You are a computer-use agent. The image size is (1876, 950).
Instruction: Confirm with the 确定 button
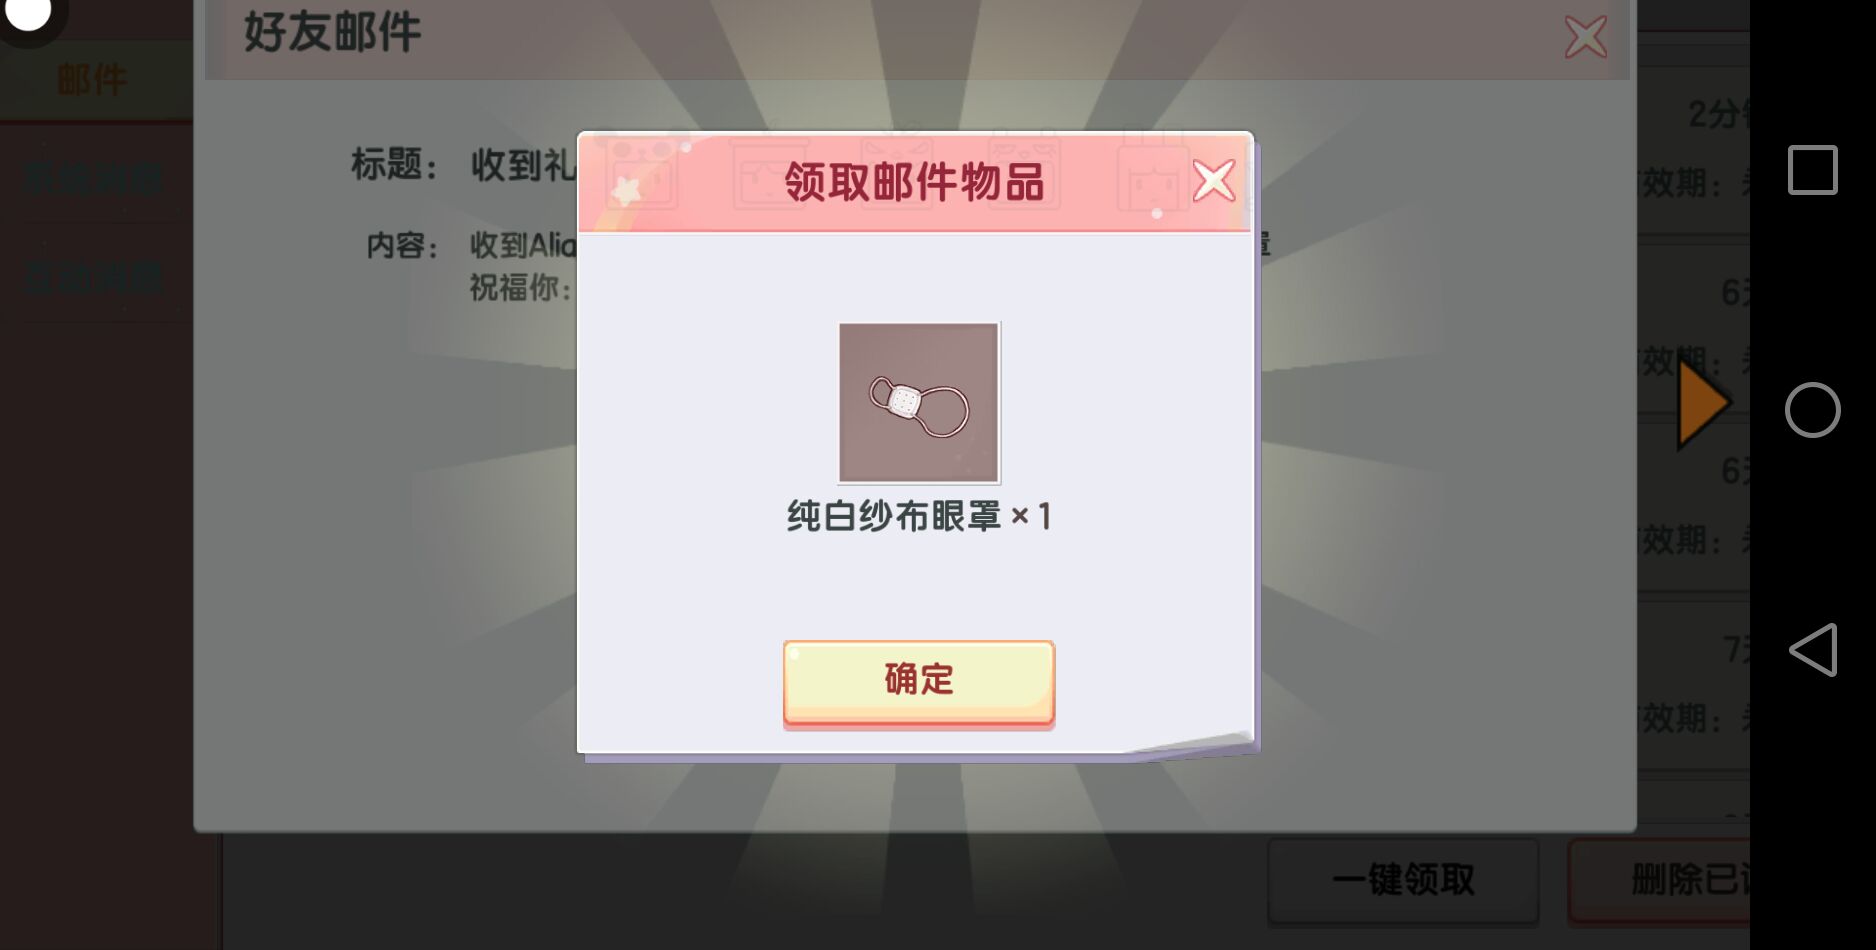[918, 681]
